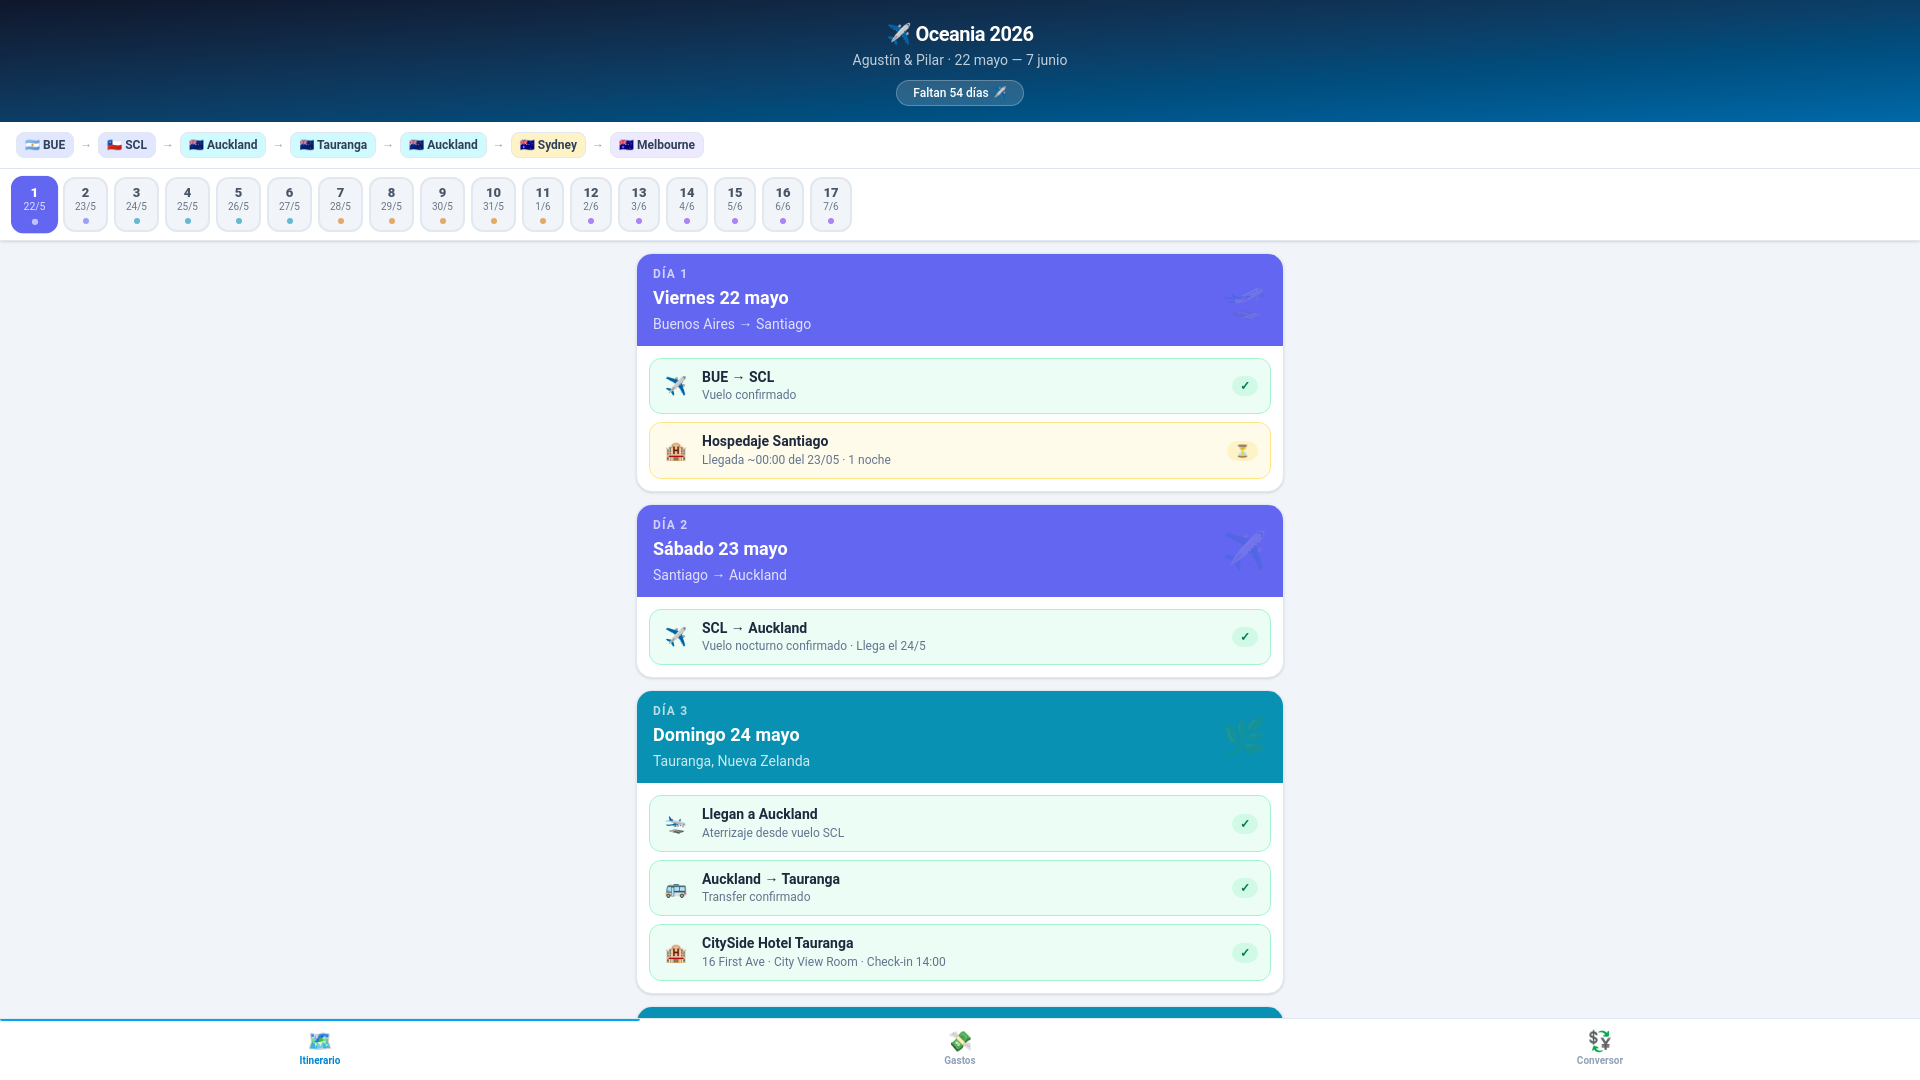Select day 13 chip 3/6

pyautogui.click(x=639, y=205)
